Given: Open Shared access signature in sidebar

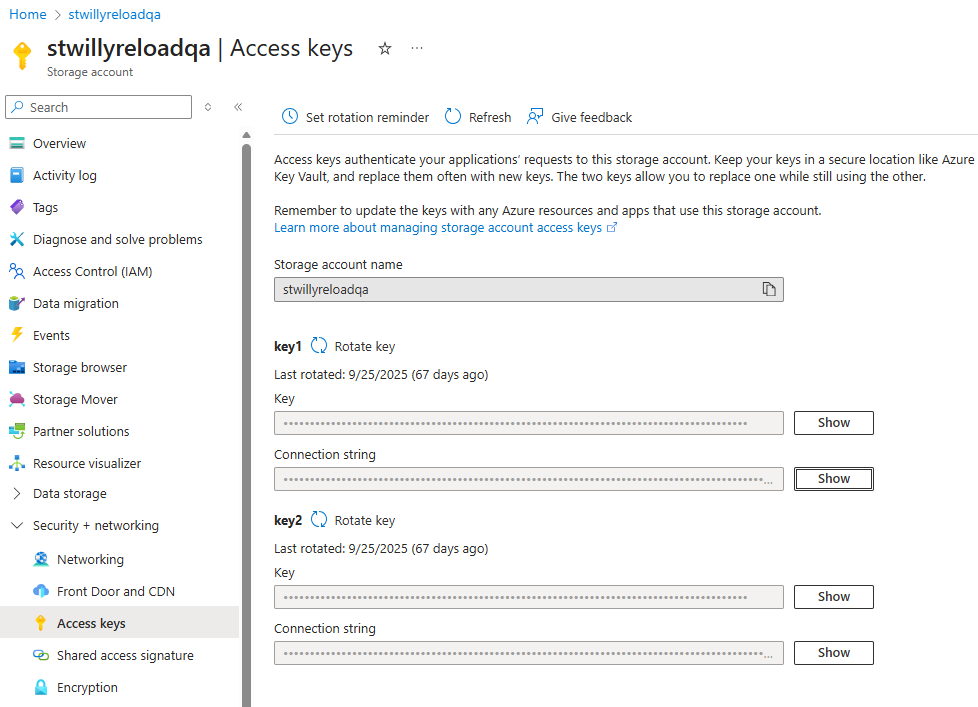Looking at the screenshot, I should (125, 656).
